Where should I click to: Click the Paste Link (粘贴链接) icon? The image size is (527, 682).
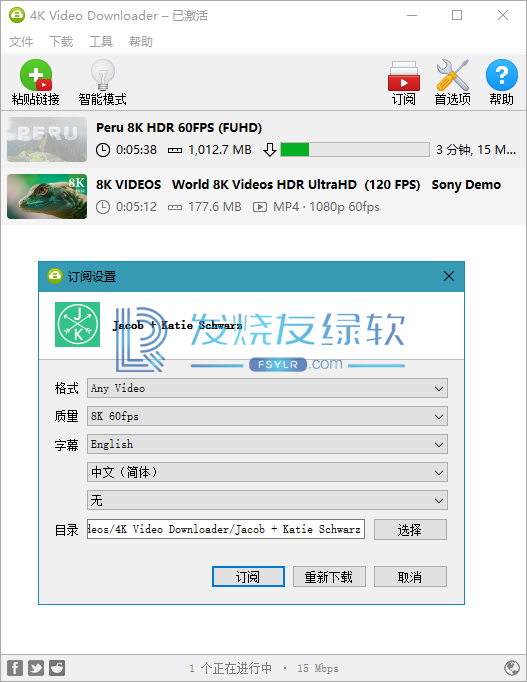click(x=36, y=75)
